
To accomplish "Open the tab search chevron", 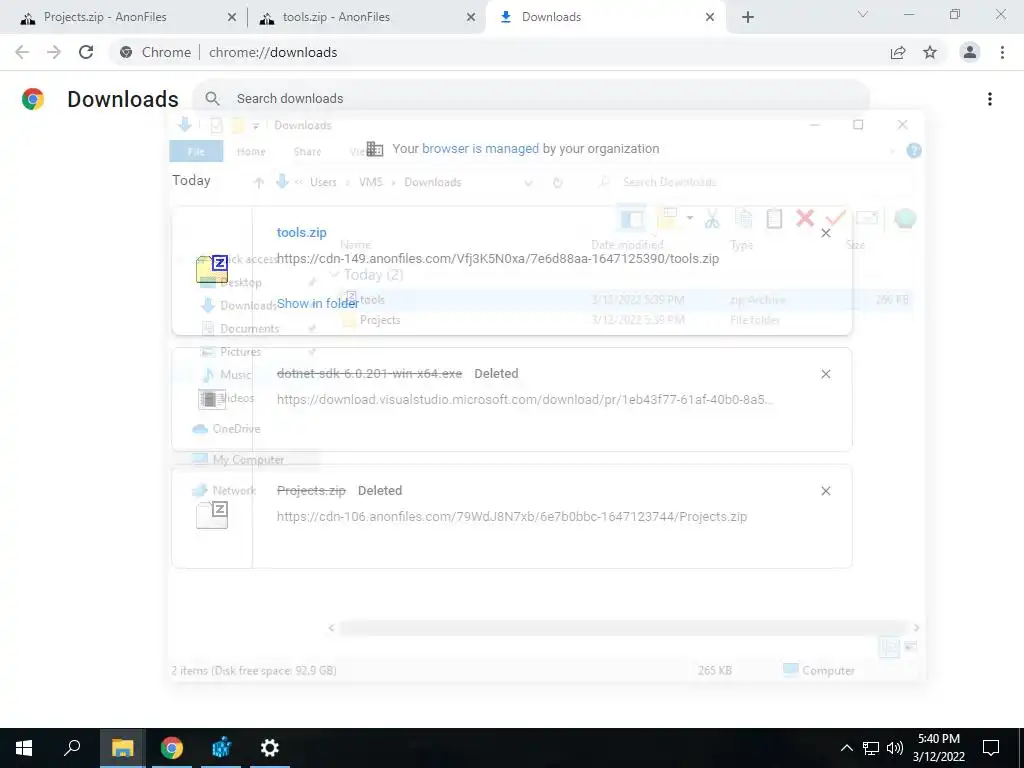I will click(x=863, y=14).
